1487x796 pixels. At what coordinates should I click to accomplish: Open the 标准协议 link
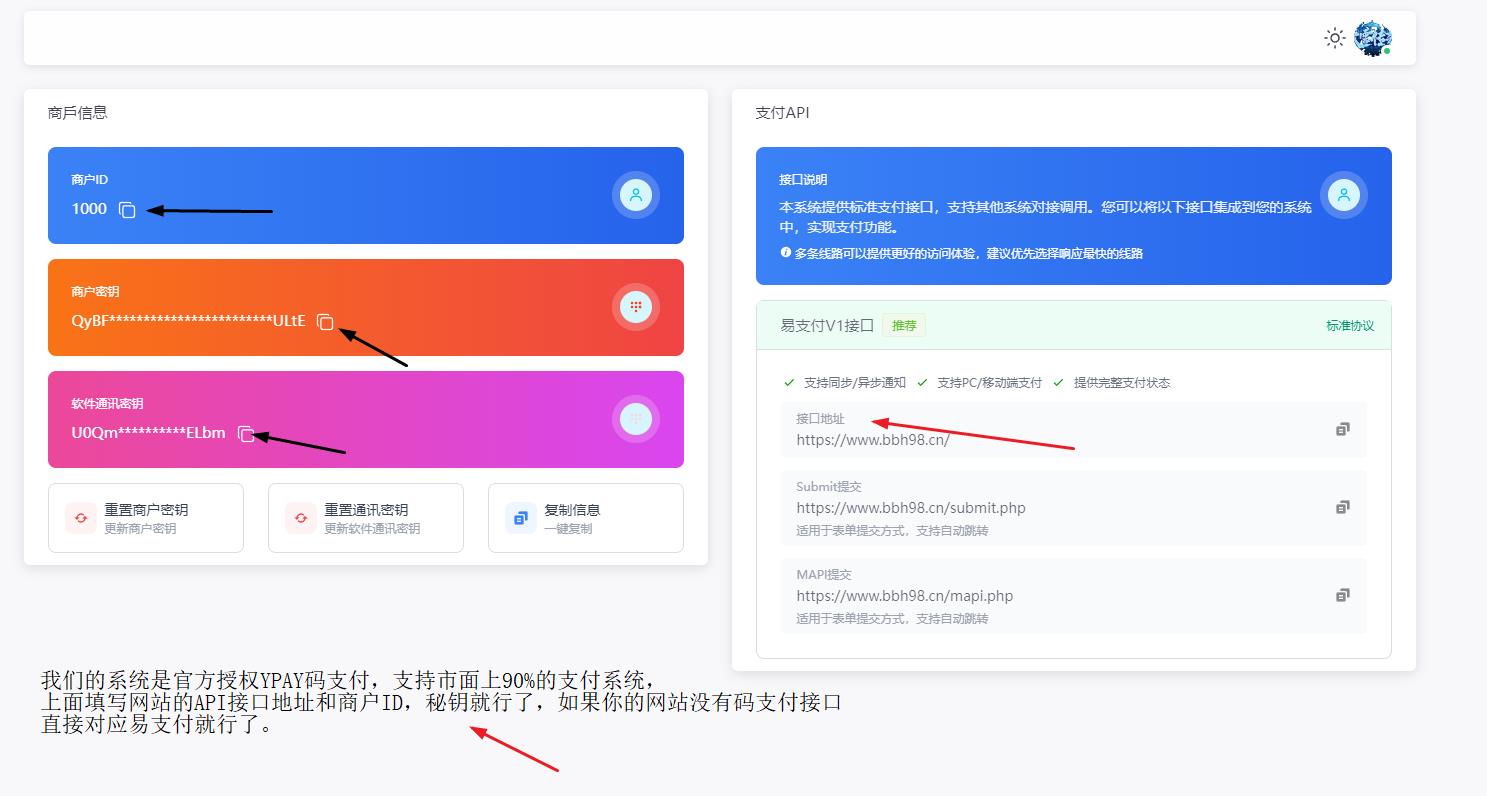[x=1350, y=326]
